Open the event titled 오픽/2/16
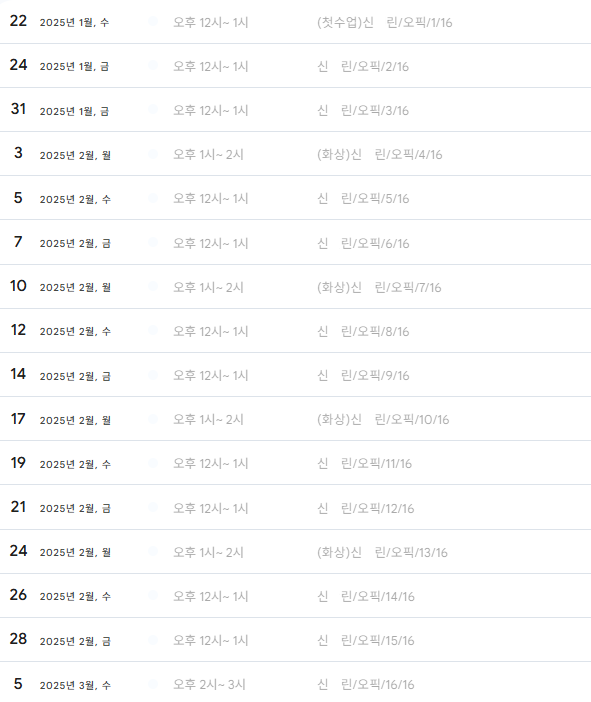The image size is (591, 702). pos(363,66)
